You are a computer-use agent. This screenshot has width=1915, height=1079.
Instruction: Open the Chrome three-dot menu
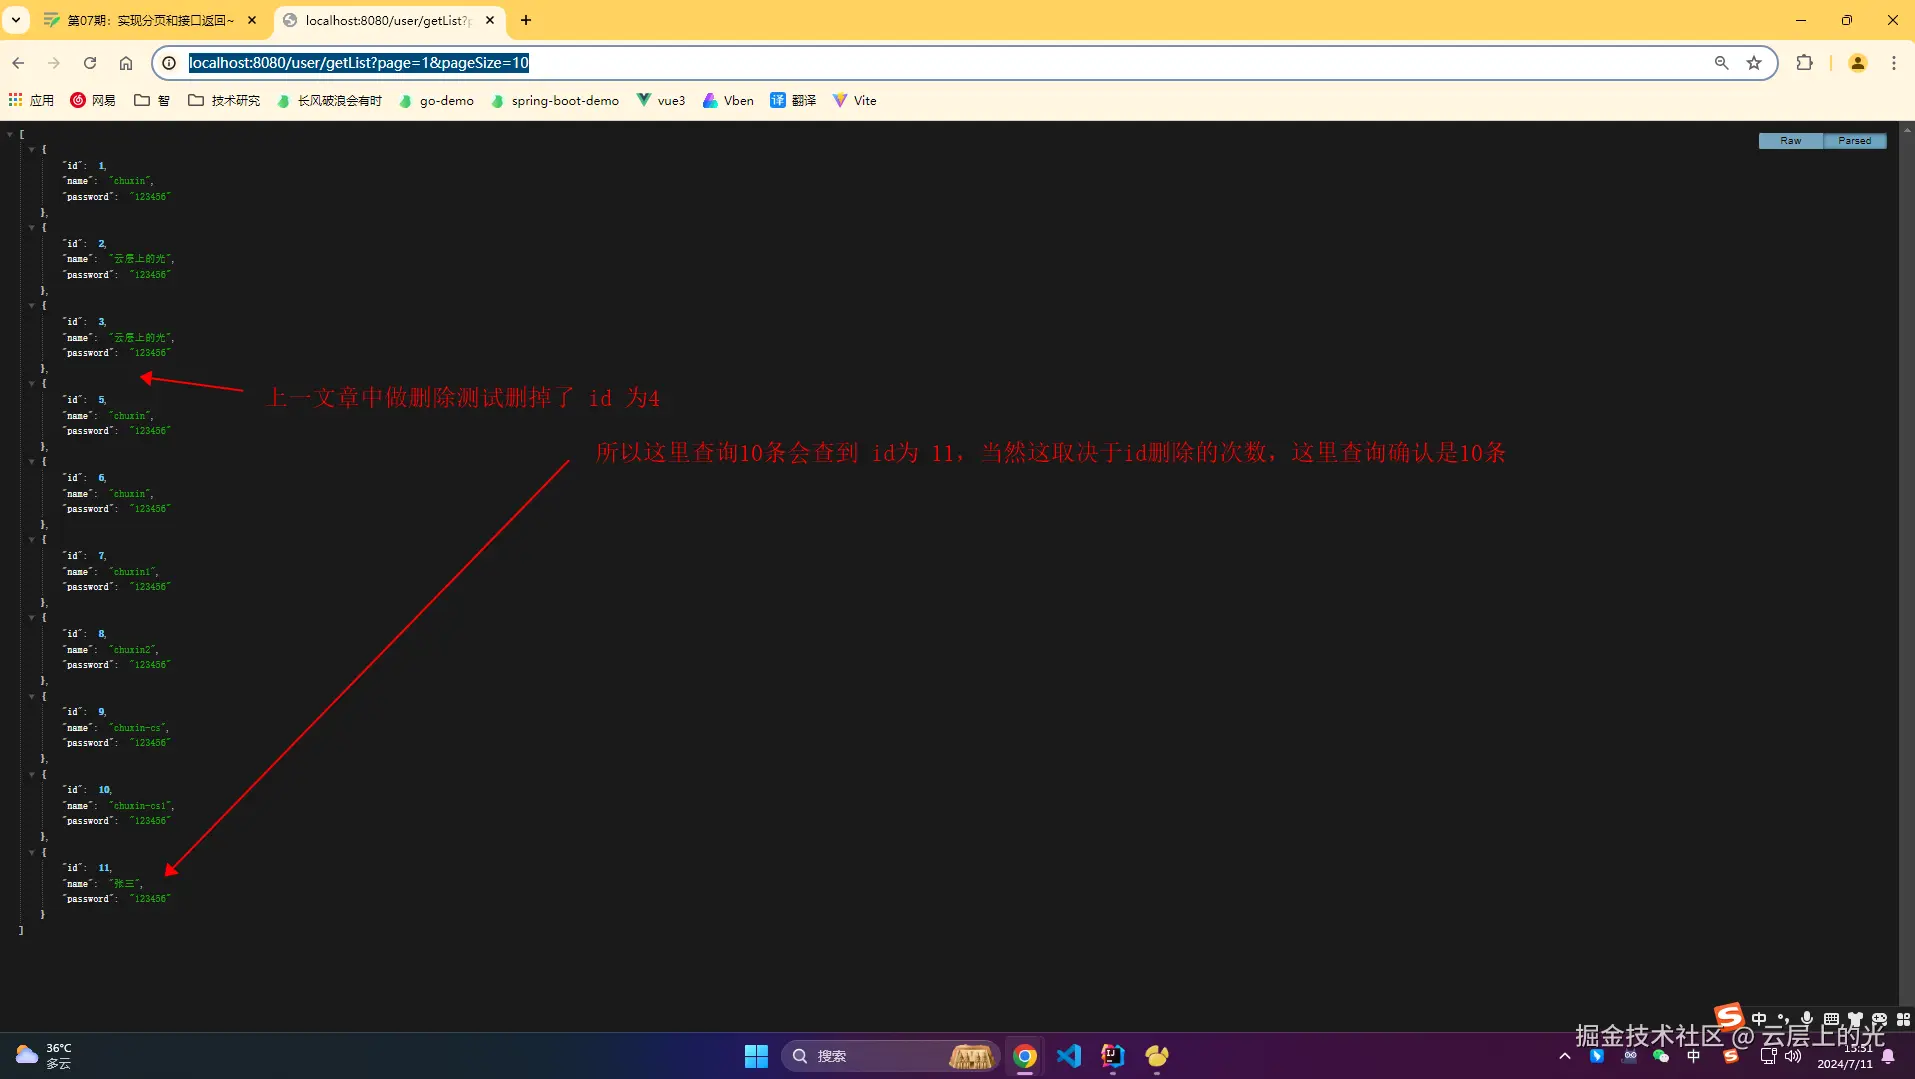point(1894,63)
